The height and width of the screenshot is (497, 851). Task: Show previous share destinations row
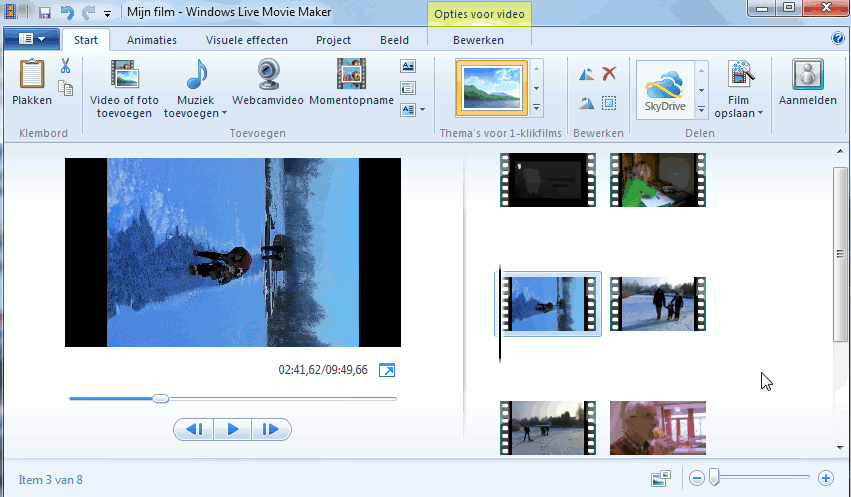coord(701,70)
